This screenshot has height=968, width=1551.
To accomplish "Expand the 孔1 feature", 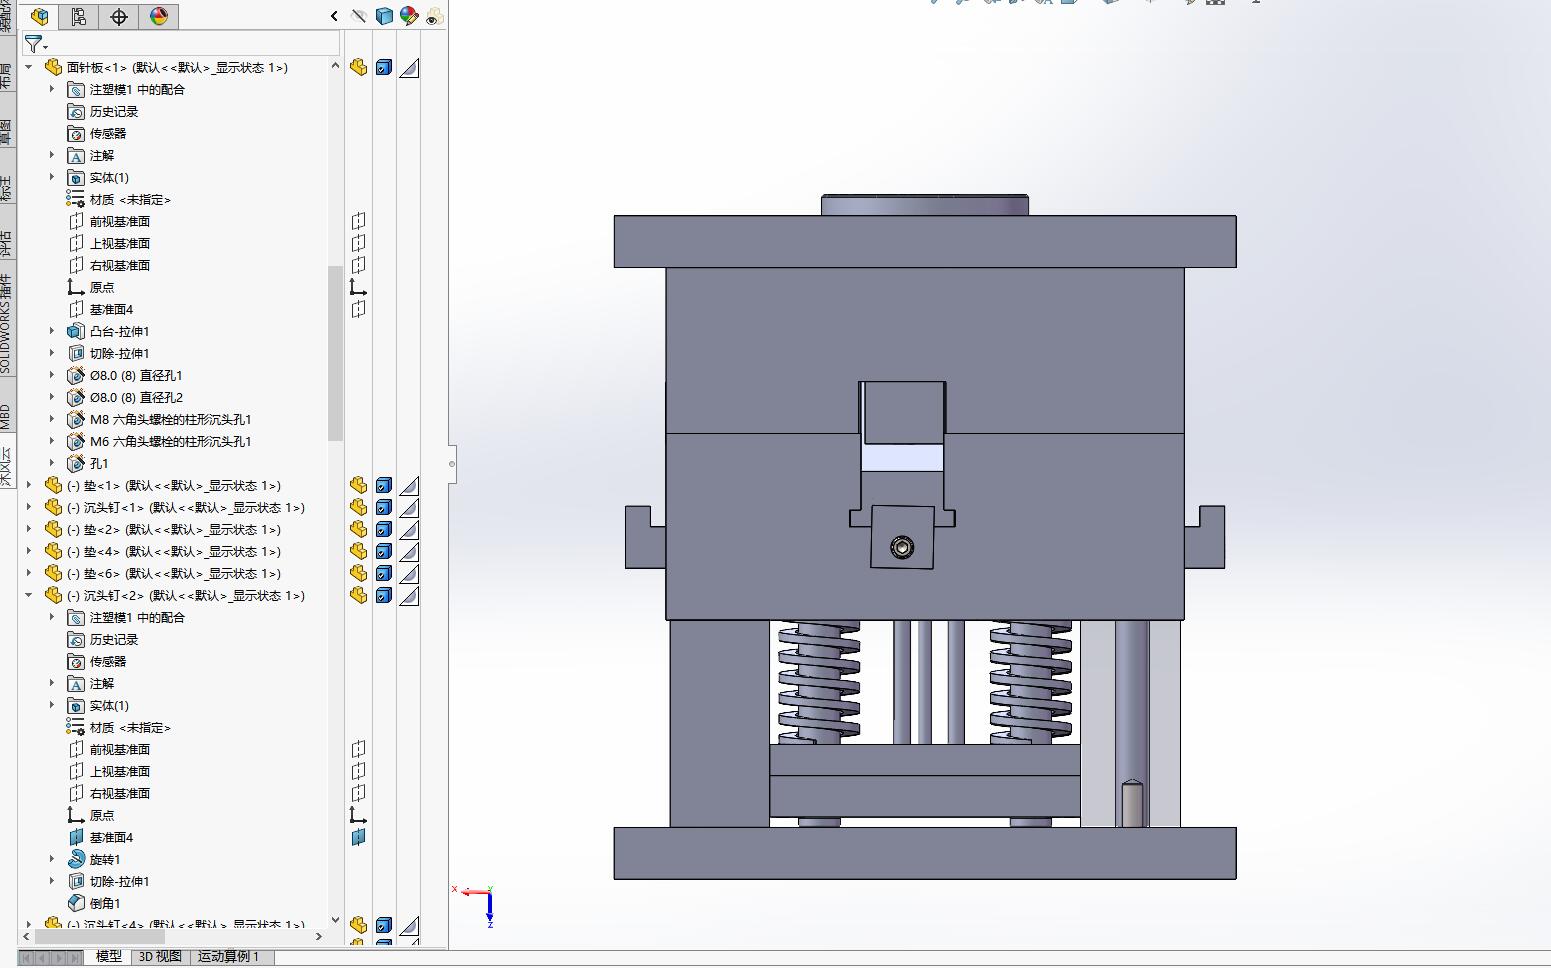I will [52, 463].
